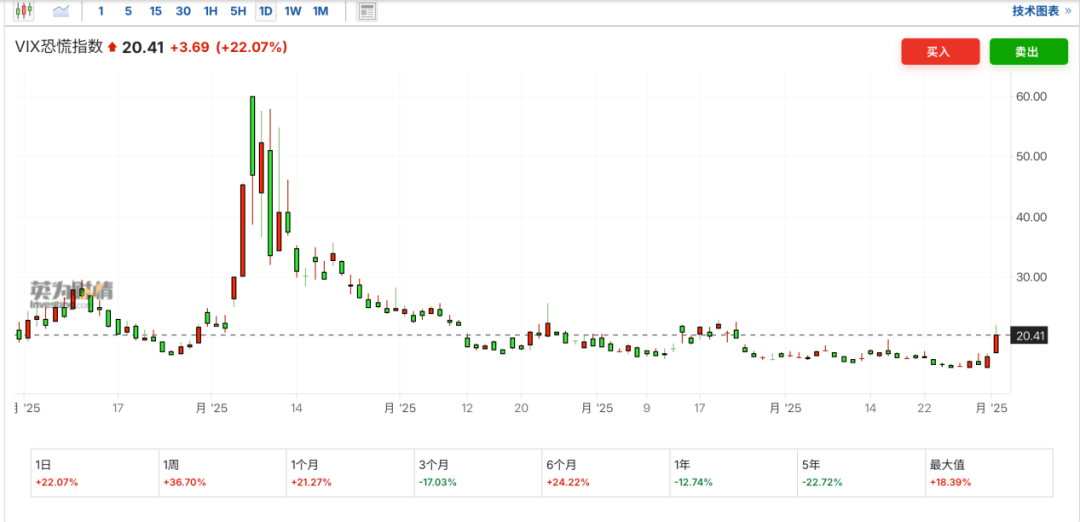Switch to the 1H timeframe
The image size is (1080, 522).
(x=210, y=11)
